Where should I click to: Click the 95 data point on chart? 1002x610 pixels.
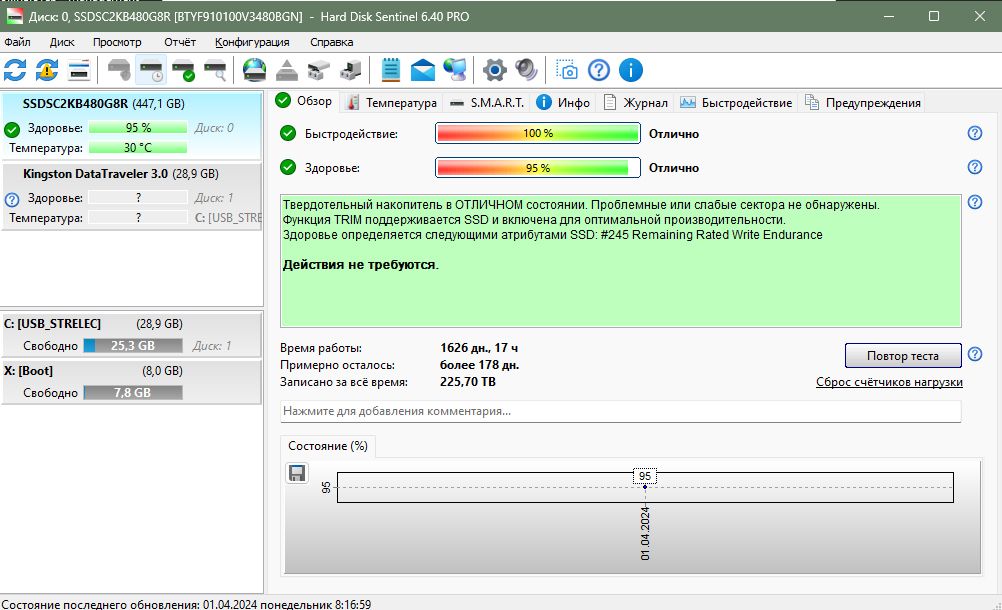(x=645, y=487)
